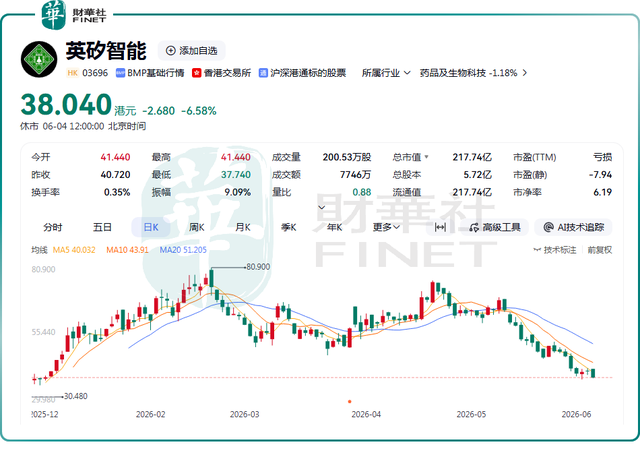
Task: Click the 英矽智能 company logo icon
Action: pos(39,59)
